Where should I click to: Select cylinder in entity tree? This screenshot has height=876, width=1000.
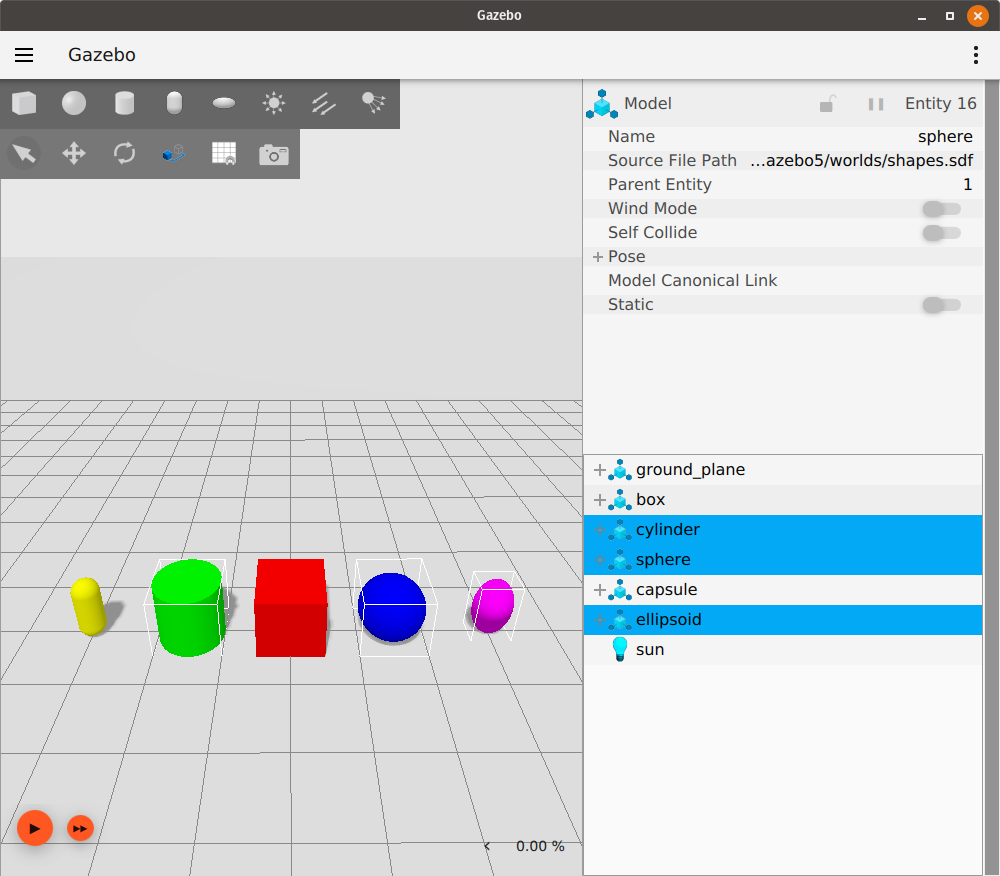783,530
